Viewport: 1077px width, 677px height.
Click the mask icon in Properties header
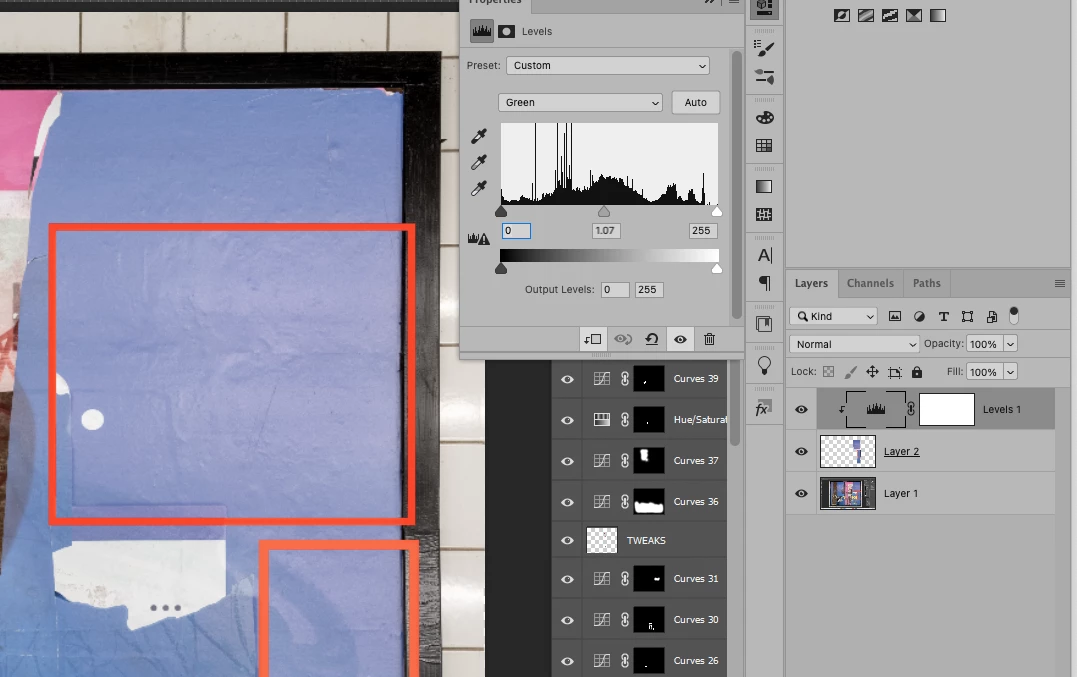pos(506,32)
